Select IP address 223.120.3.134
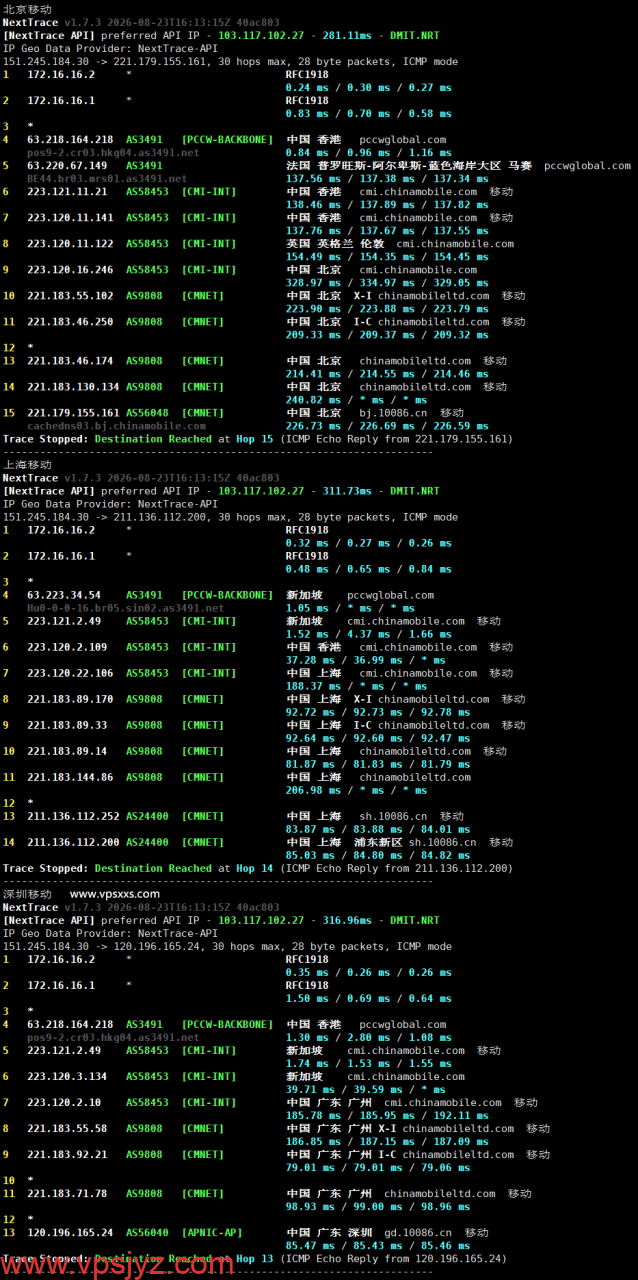Viewport: 638px width, 1280px height. click(x=67, y=1076)
